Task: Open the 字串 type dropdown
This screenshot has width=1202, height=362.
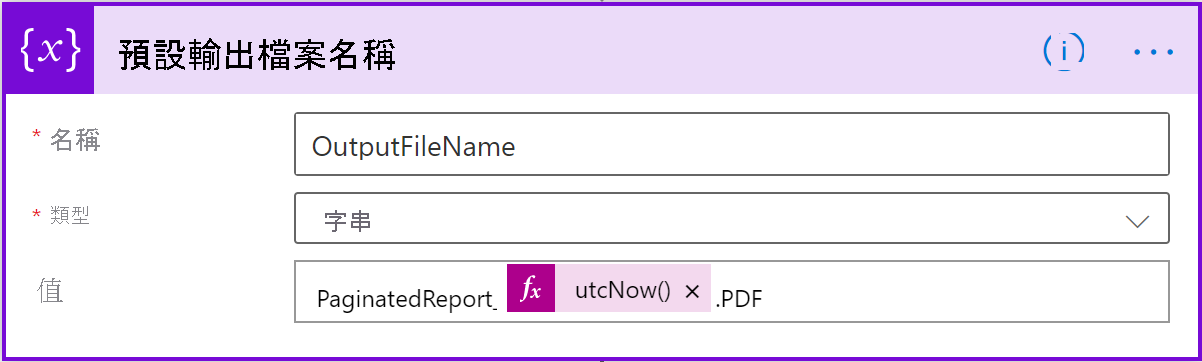Action: (732, 218)
